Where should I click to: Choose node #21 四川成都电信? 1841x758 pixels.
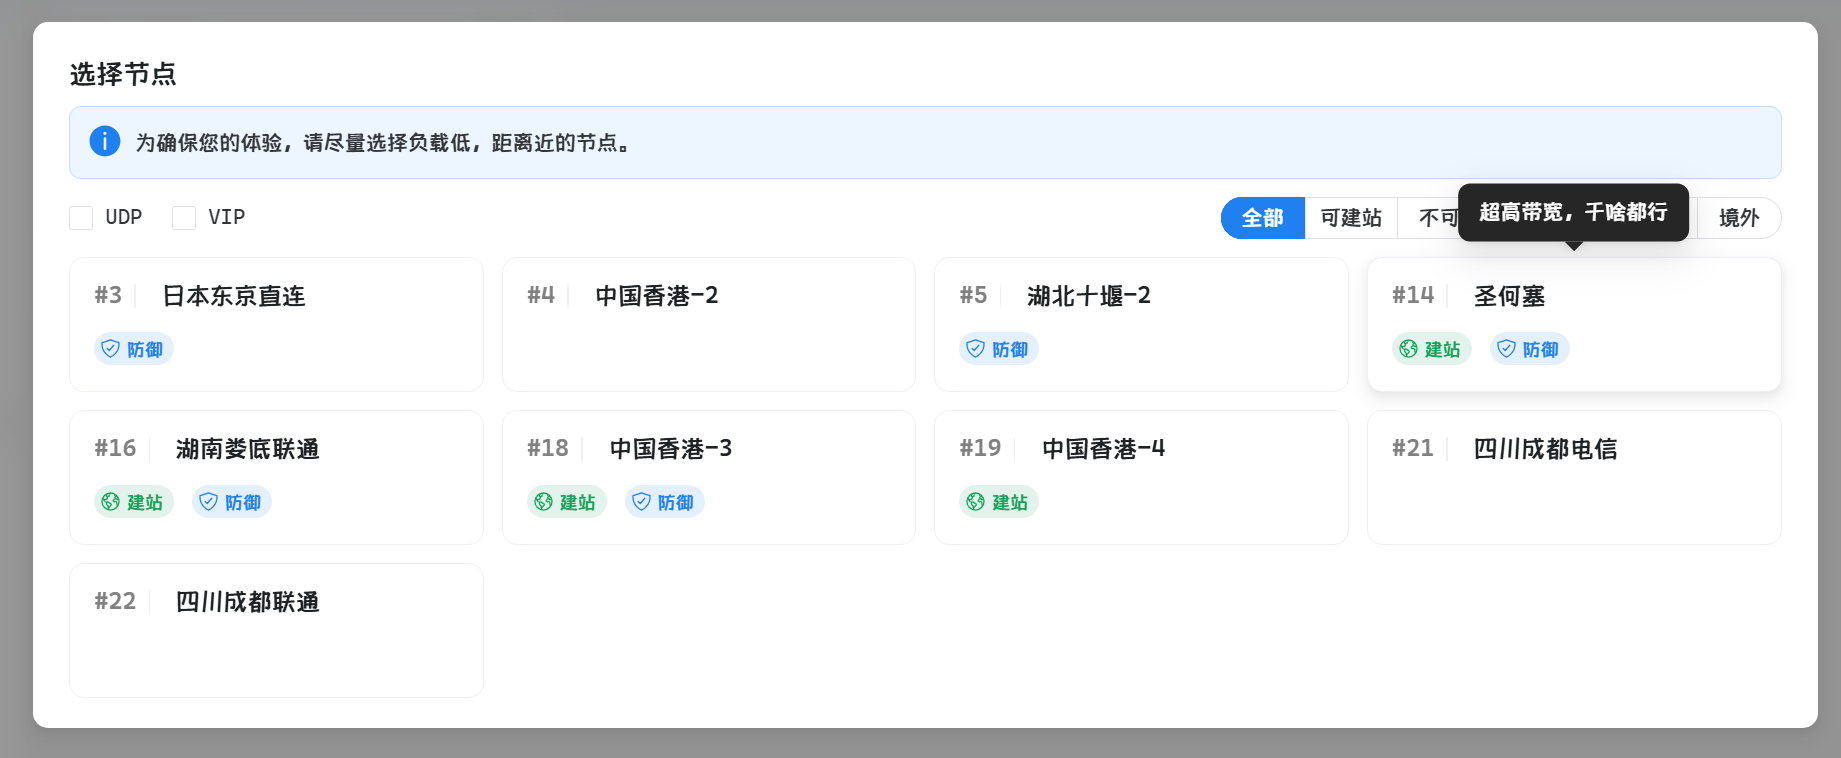coord(1573,477)
